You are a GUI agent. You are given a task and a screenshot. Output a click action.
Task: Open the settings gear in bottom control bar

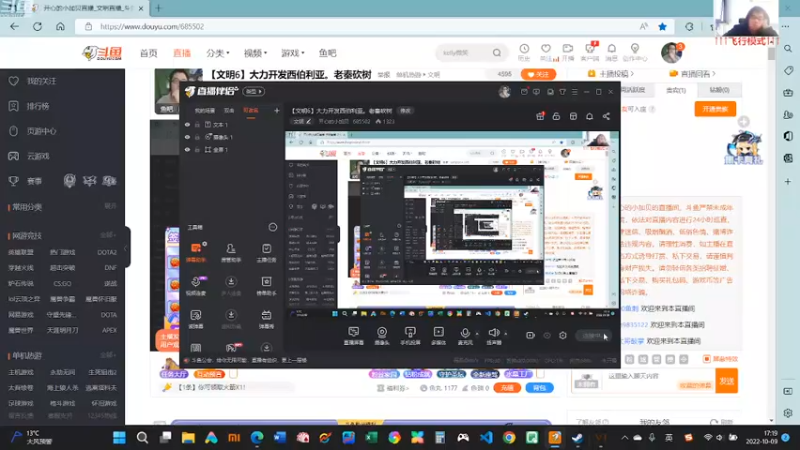pyautogui.click(x=563, y=335)
